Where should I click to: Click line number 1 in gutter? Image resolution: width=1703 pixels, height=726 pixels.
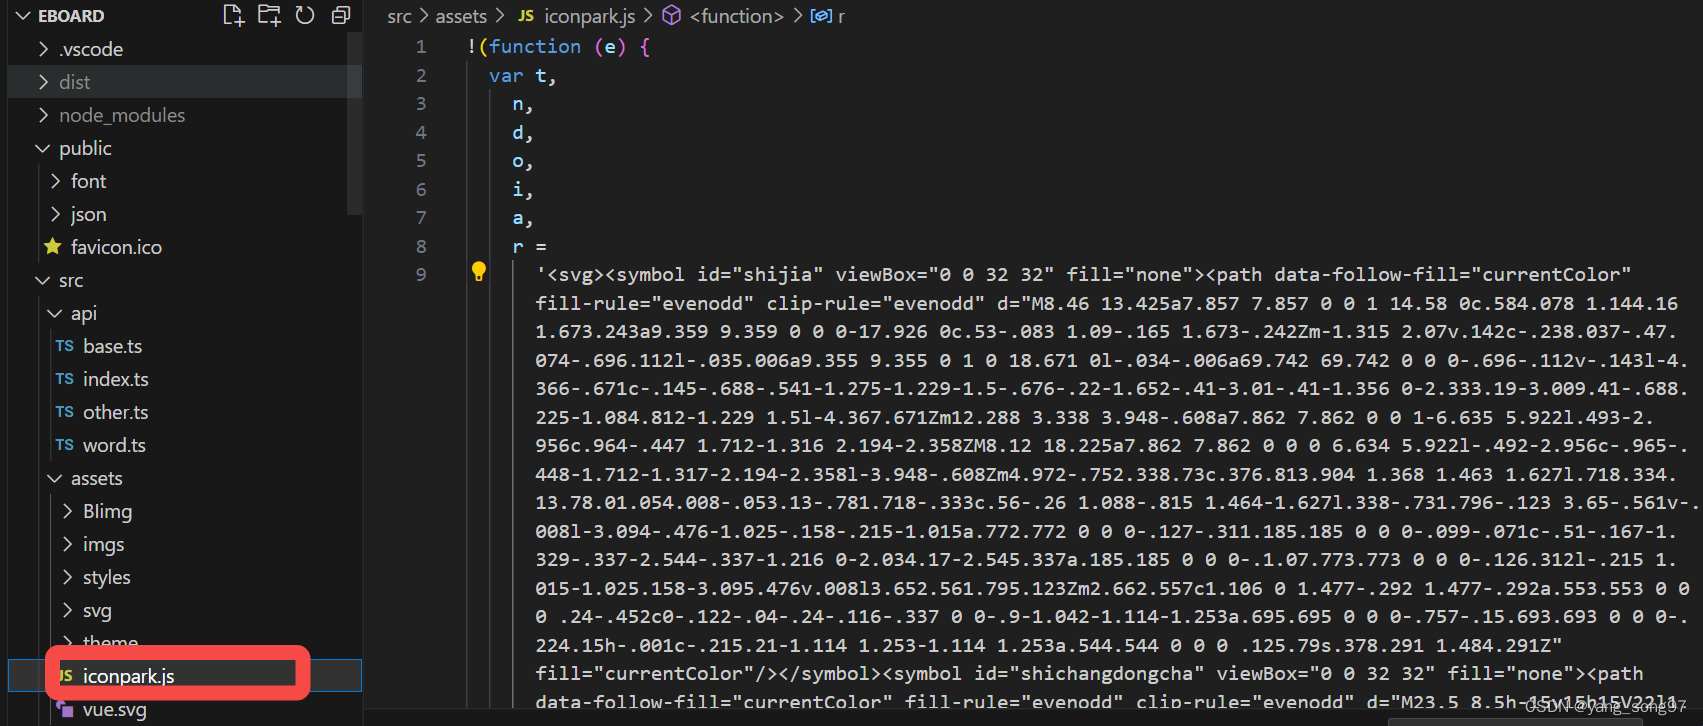(x=421, y=47)
